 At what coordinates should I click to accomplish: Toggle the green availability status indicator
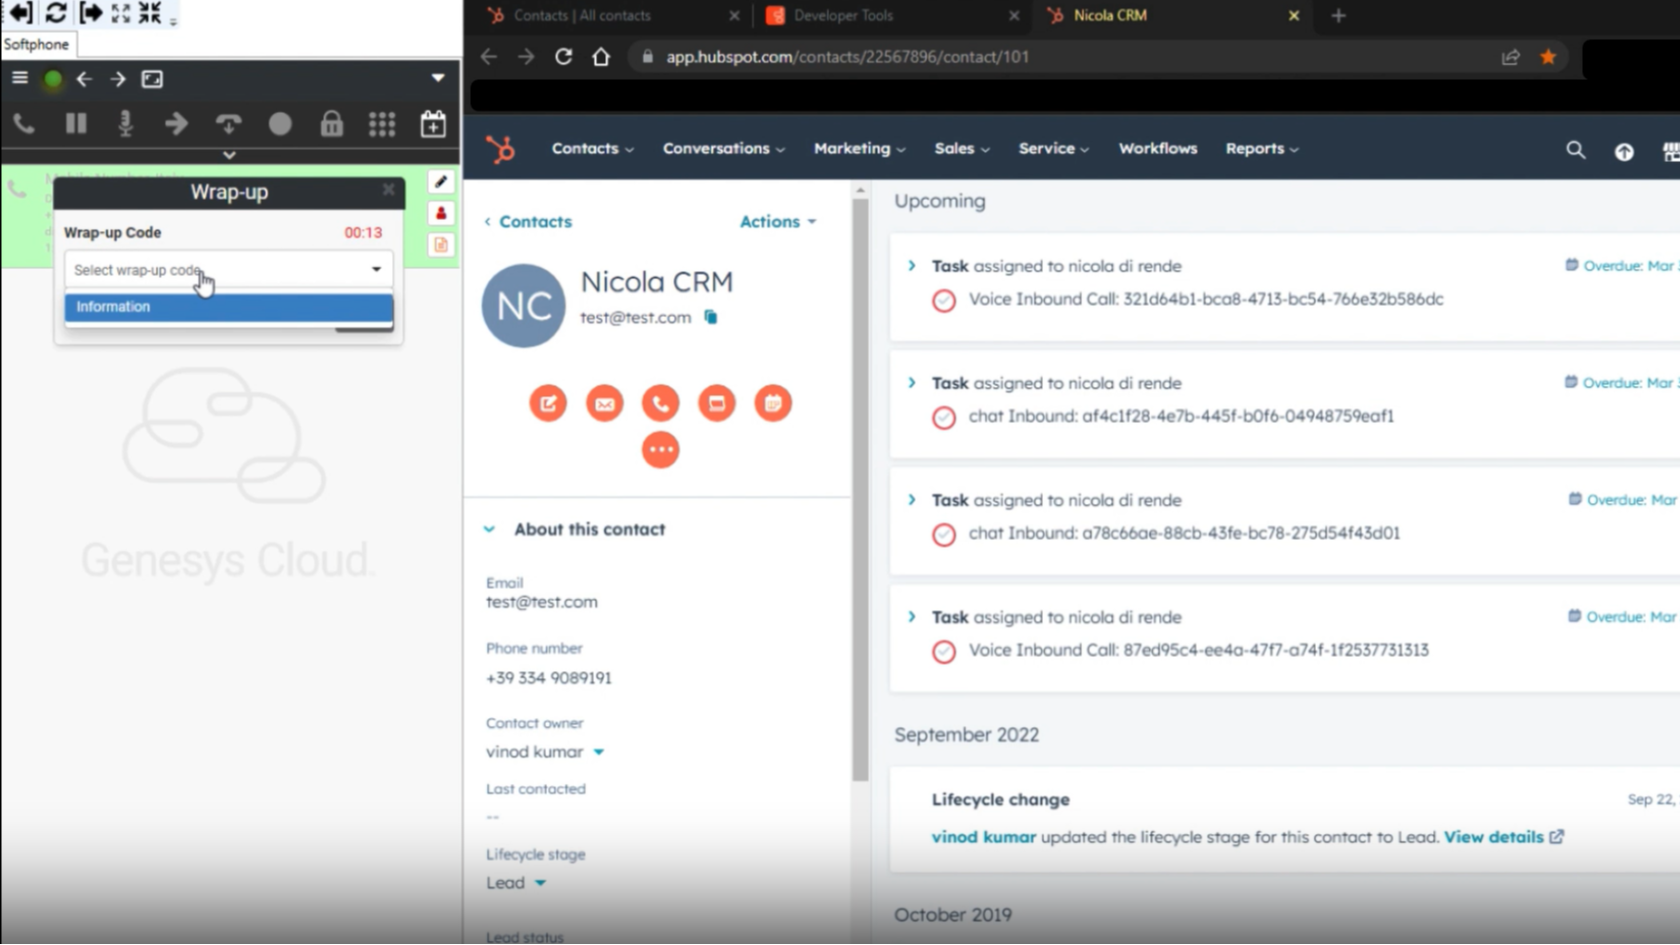point(52,79)
